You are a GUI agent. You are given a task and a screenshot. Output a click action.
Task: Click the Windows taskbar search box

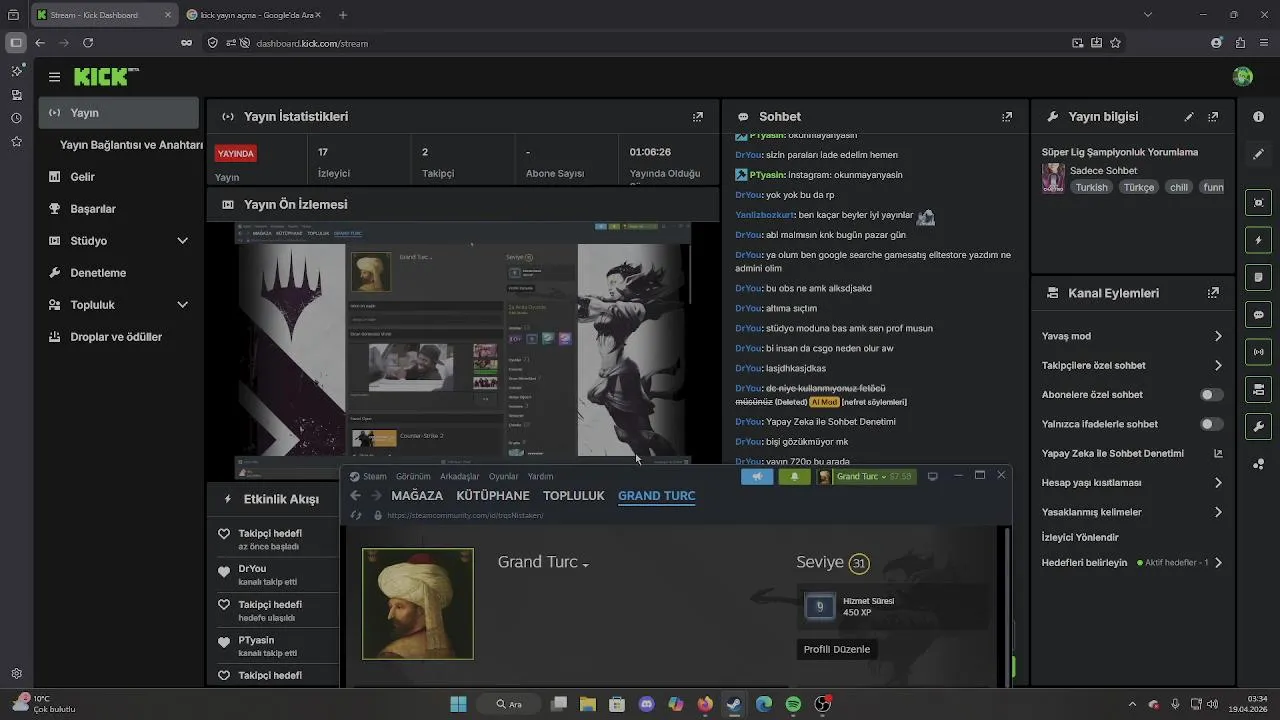pyautogui.click(x=510, y=704)
